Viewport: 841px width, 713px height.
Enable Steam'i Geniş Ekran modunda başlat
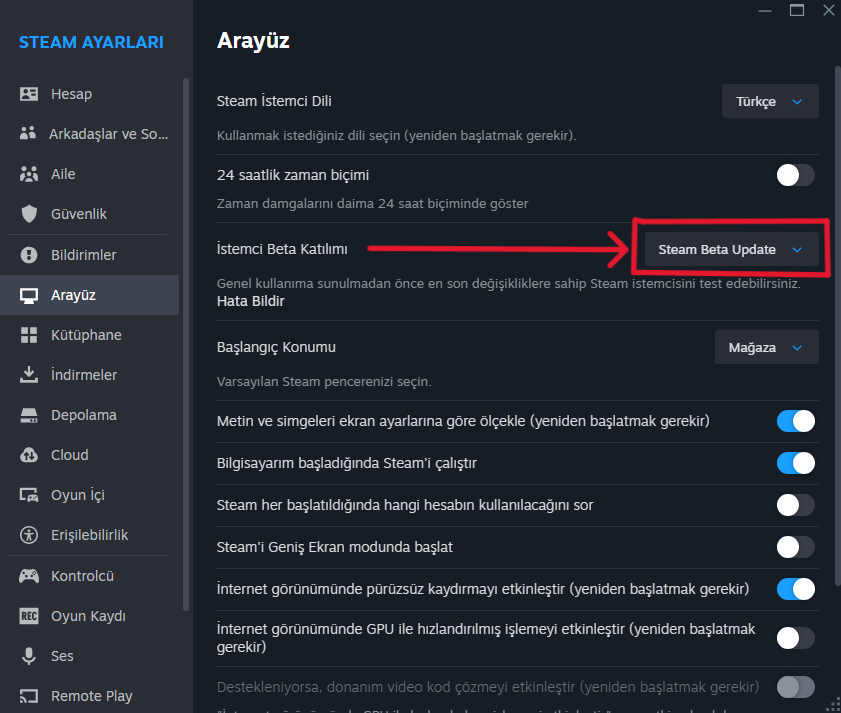point(795,547)
